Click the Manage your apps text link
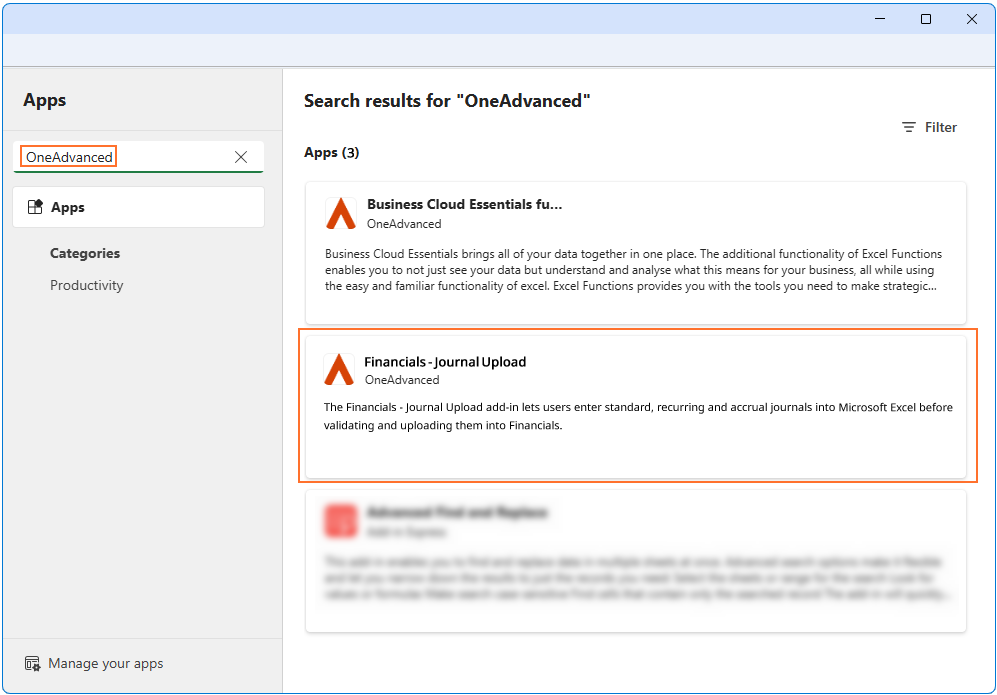The image size is (997, 695). (105, 664)
